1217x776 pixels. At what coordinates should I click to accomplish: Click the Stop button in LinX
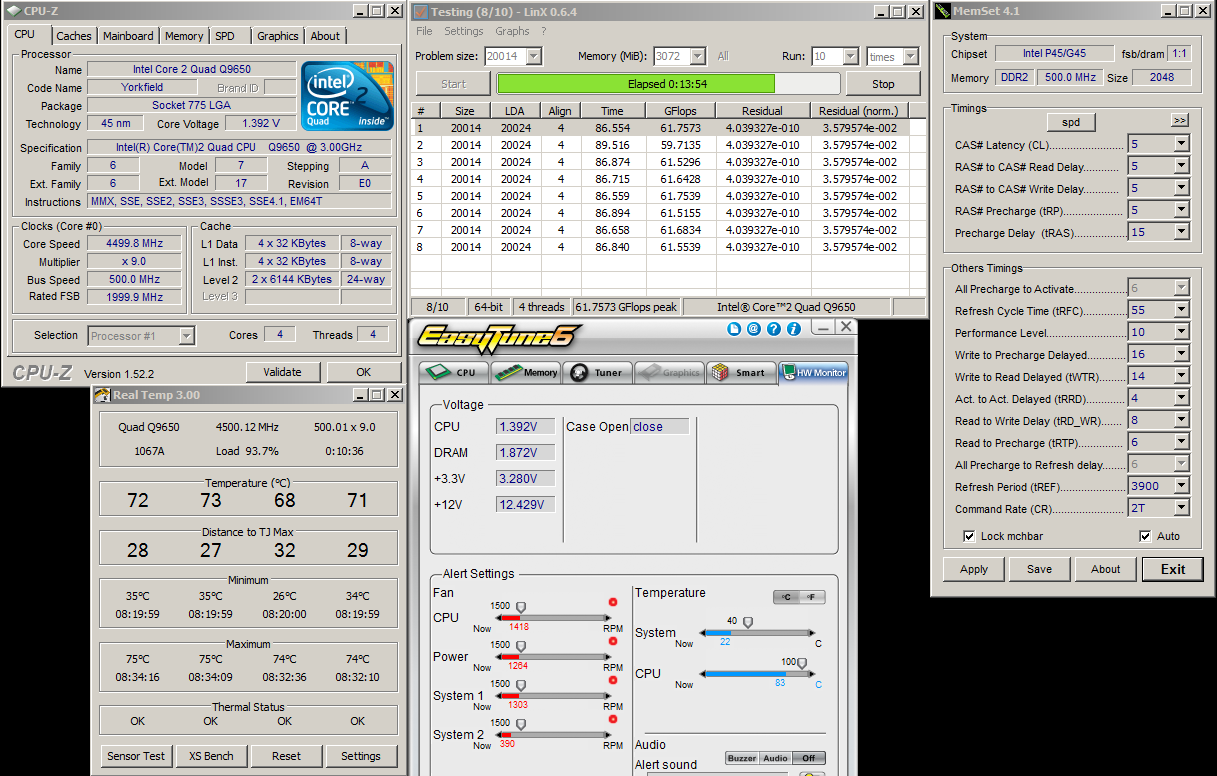coord(883,84)
